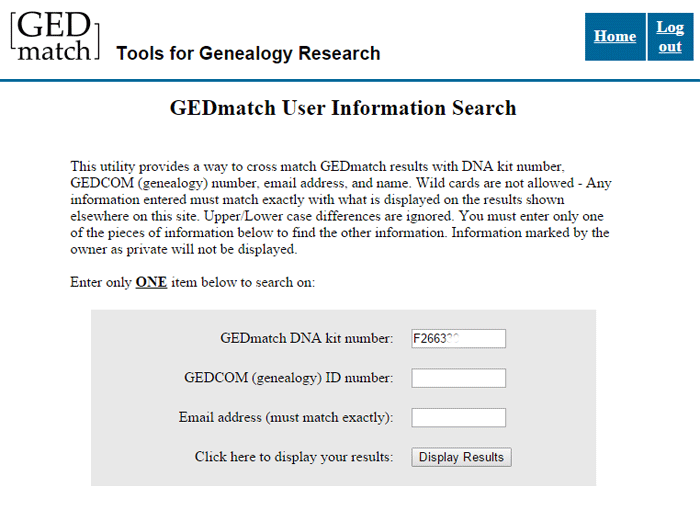This screenshot has height=510, width=700.
Task: Click the 'Click here to display your results' label
Action: click(x=294, y=457)
